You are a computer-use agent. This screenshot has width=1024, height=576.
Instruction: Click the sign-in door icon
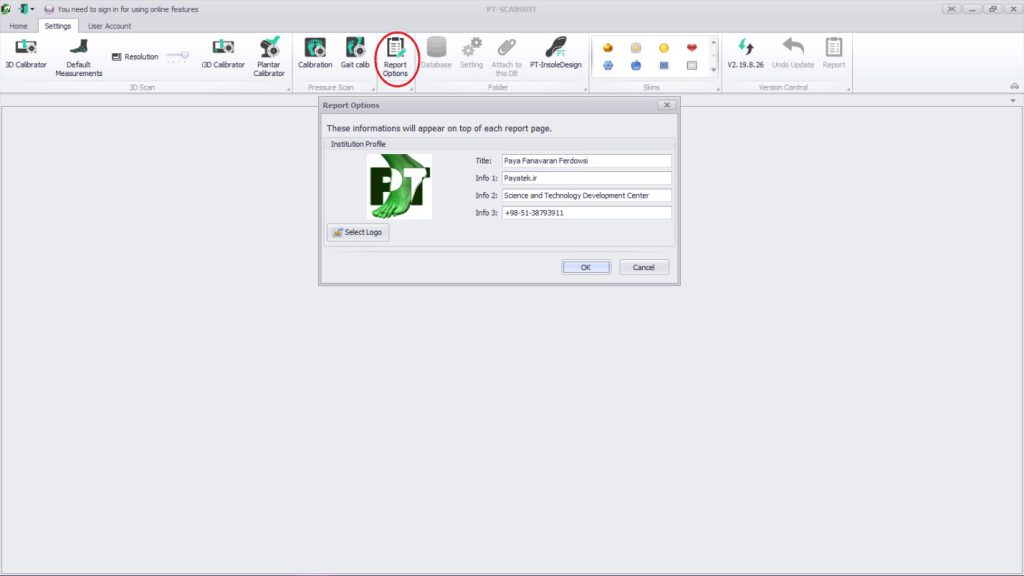23,9
